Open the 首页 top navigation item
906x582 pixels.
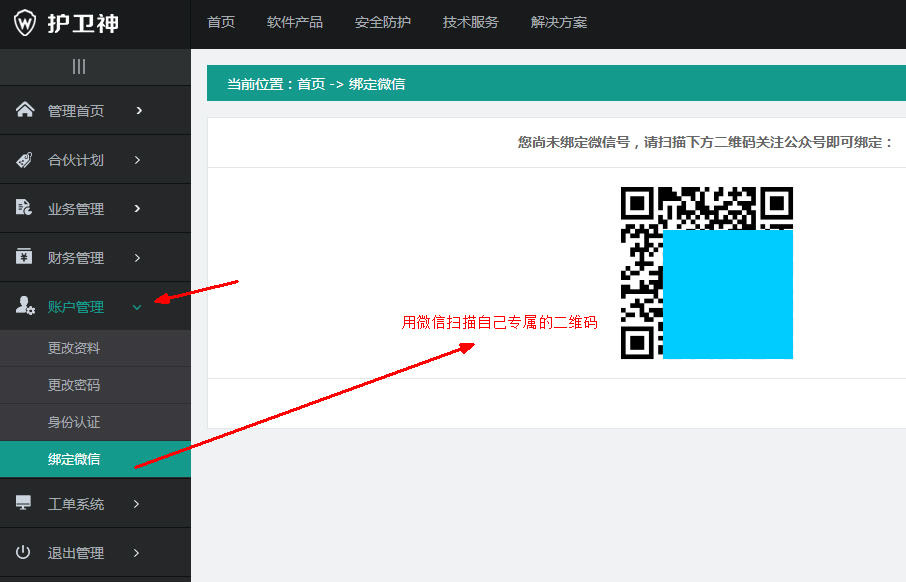[221, 23]
